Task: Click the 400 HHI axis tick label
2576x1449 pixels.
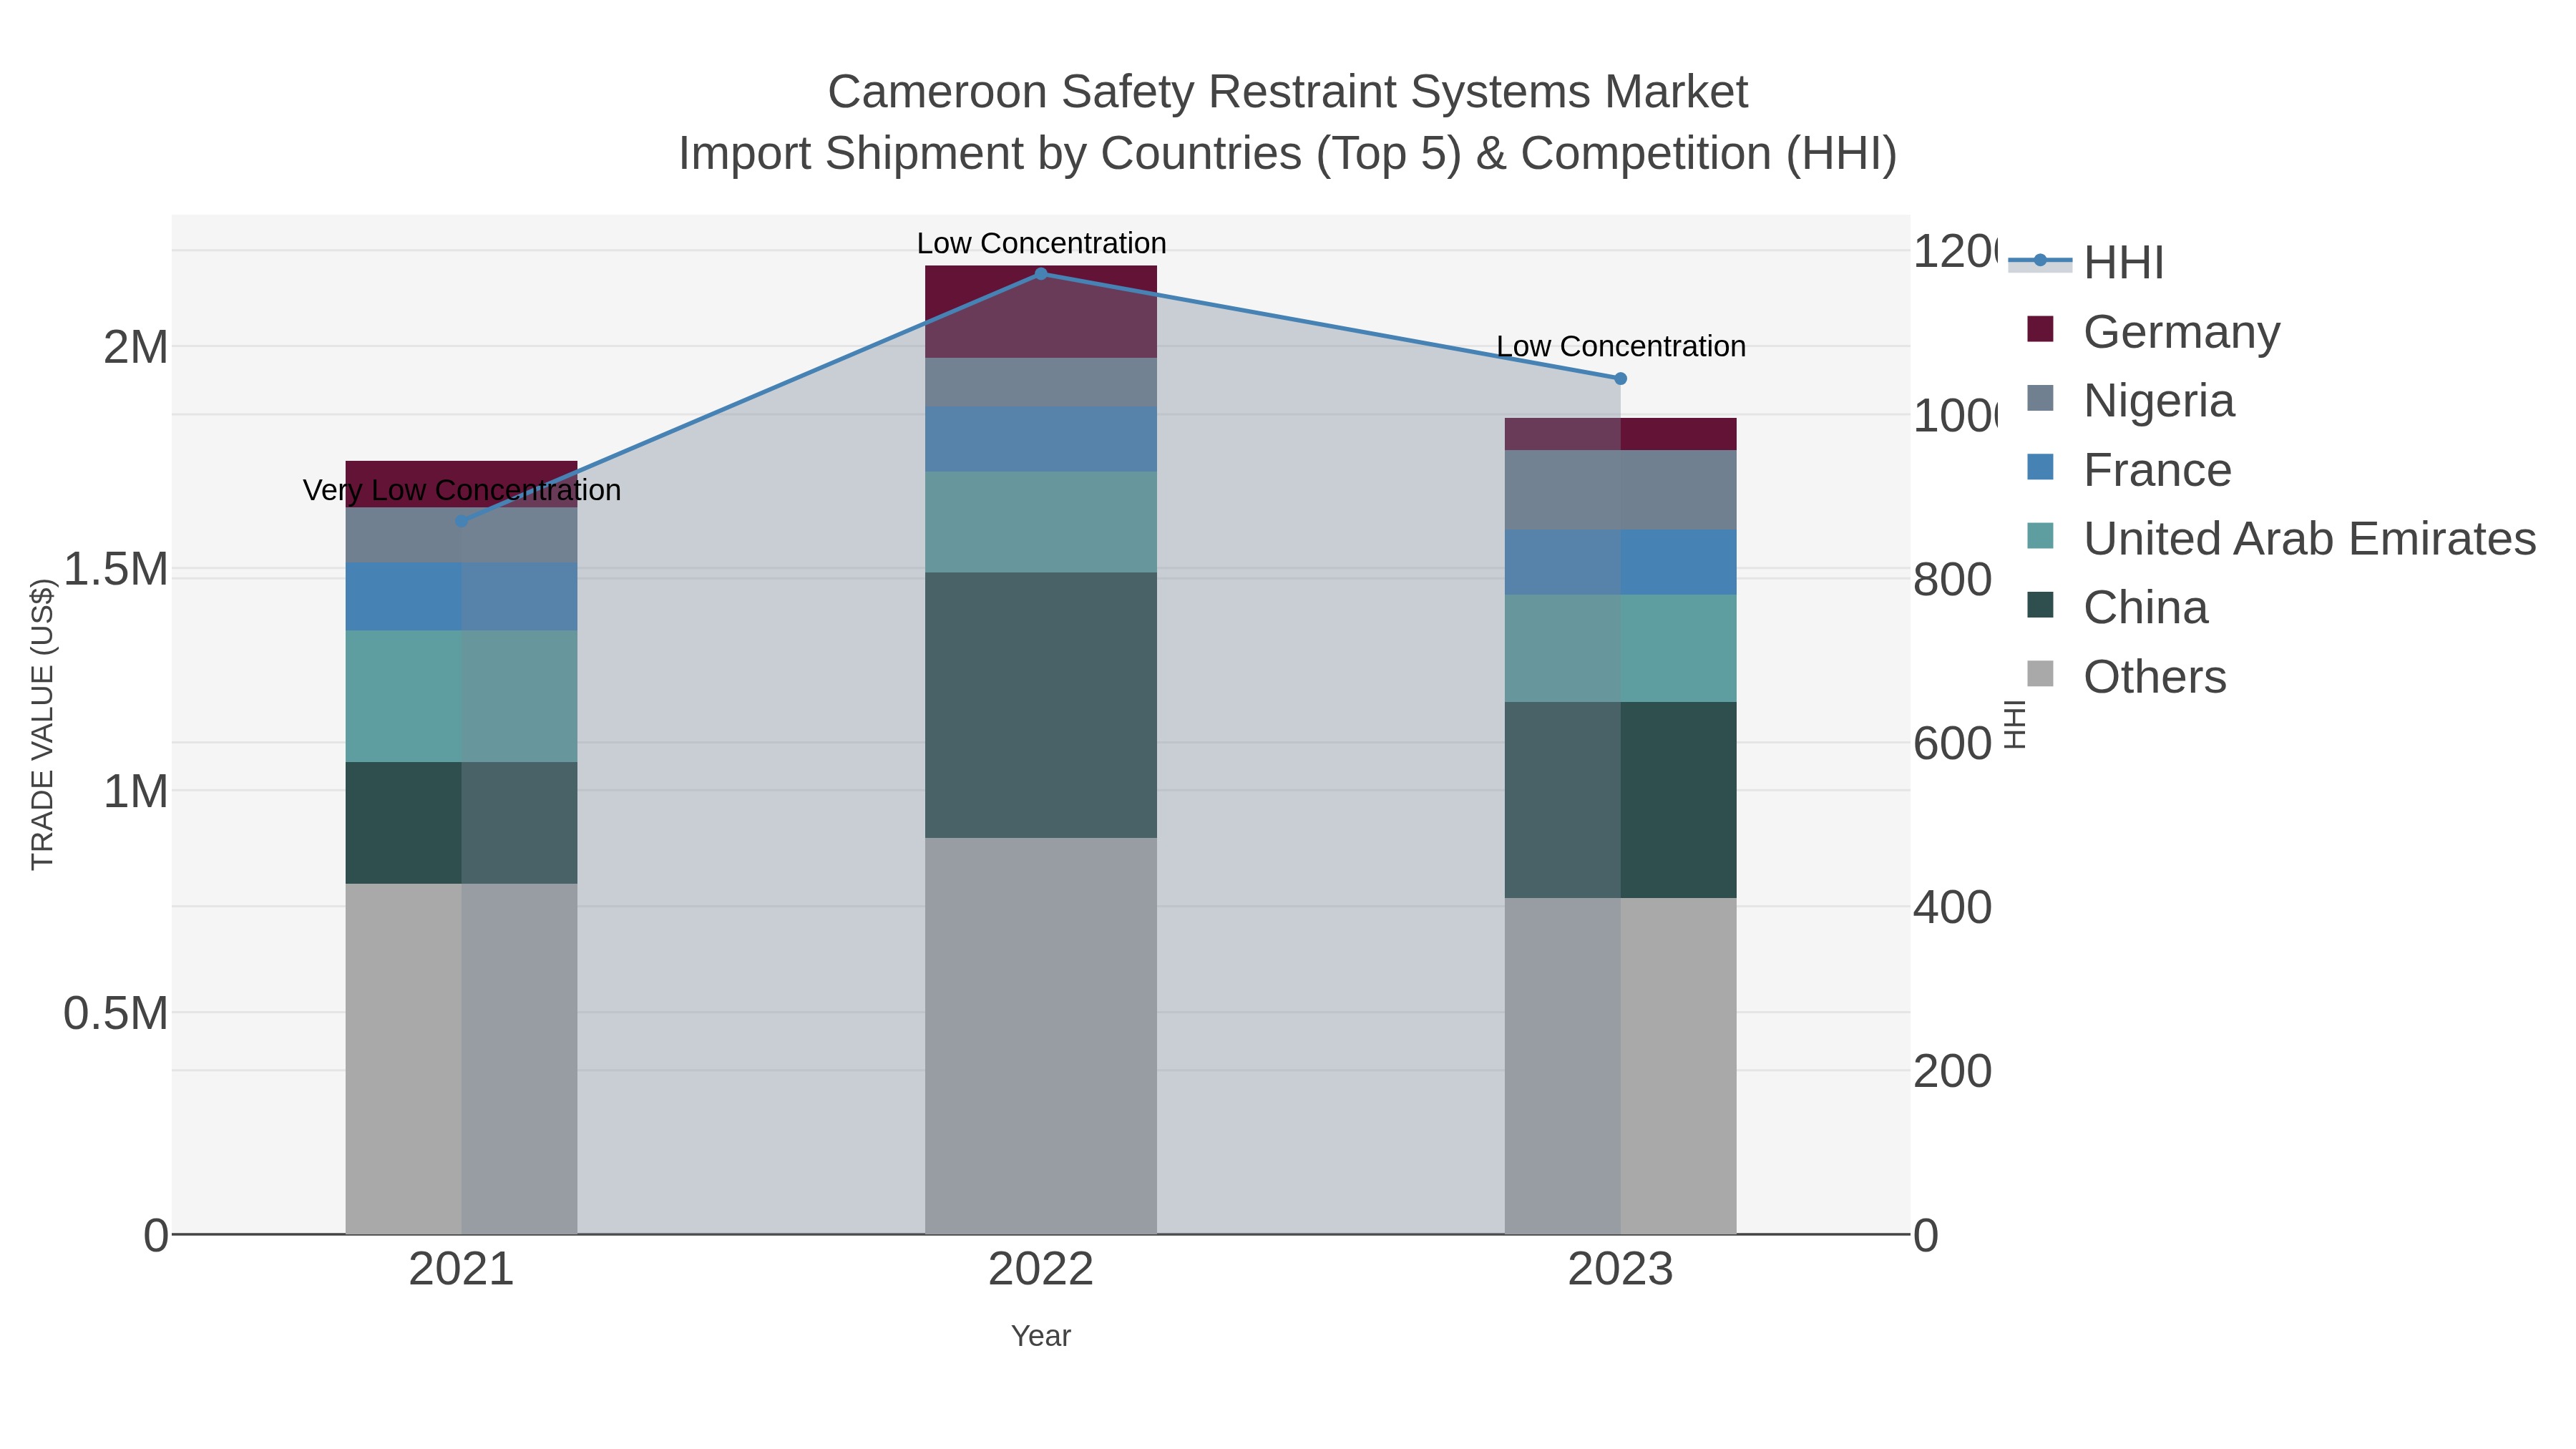Action: click(1953, 908)
